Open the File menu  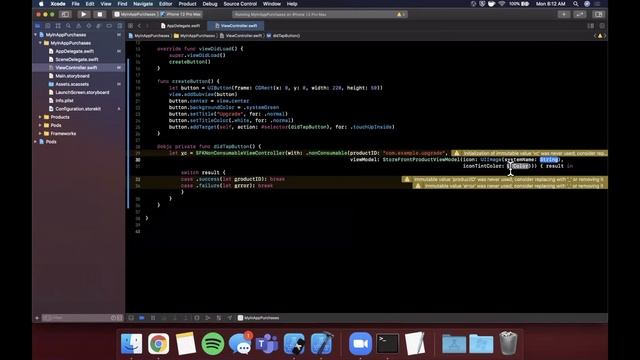76,4
